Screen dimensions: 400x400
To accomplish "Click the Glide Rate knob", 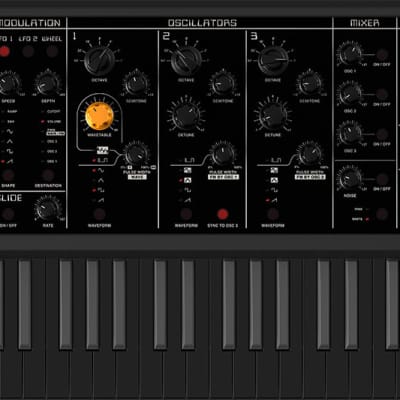I will [x=48, y=209].
